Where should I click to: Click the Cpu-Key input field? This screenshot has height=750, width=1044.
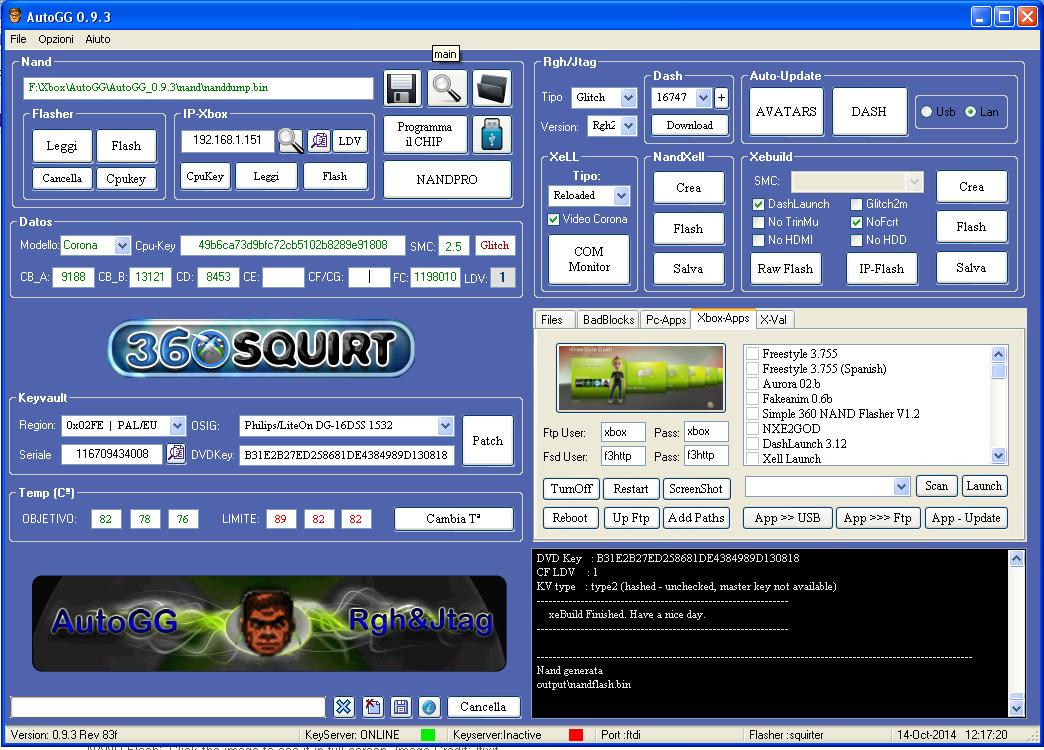coord(292,246)
